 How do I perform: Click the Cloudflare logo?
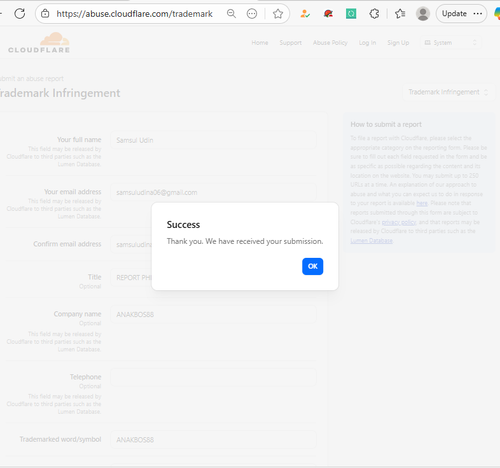39,43
